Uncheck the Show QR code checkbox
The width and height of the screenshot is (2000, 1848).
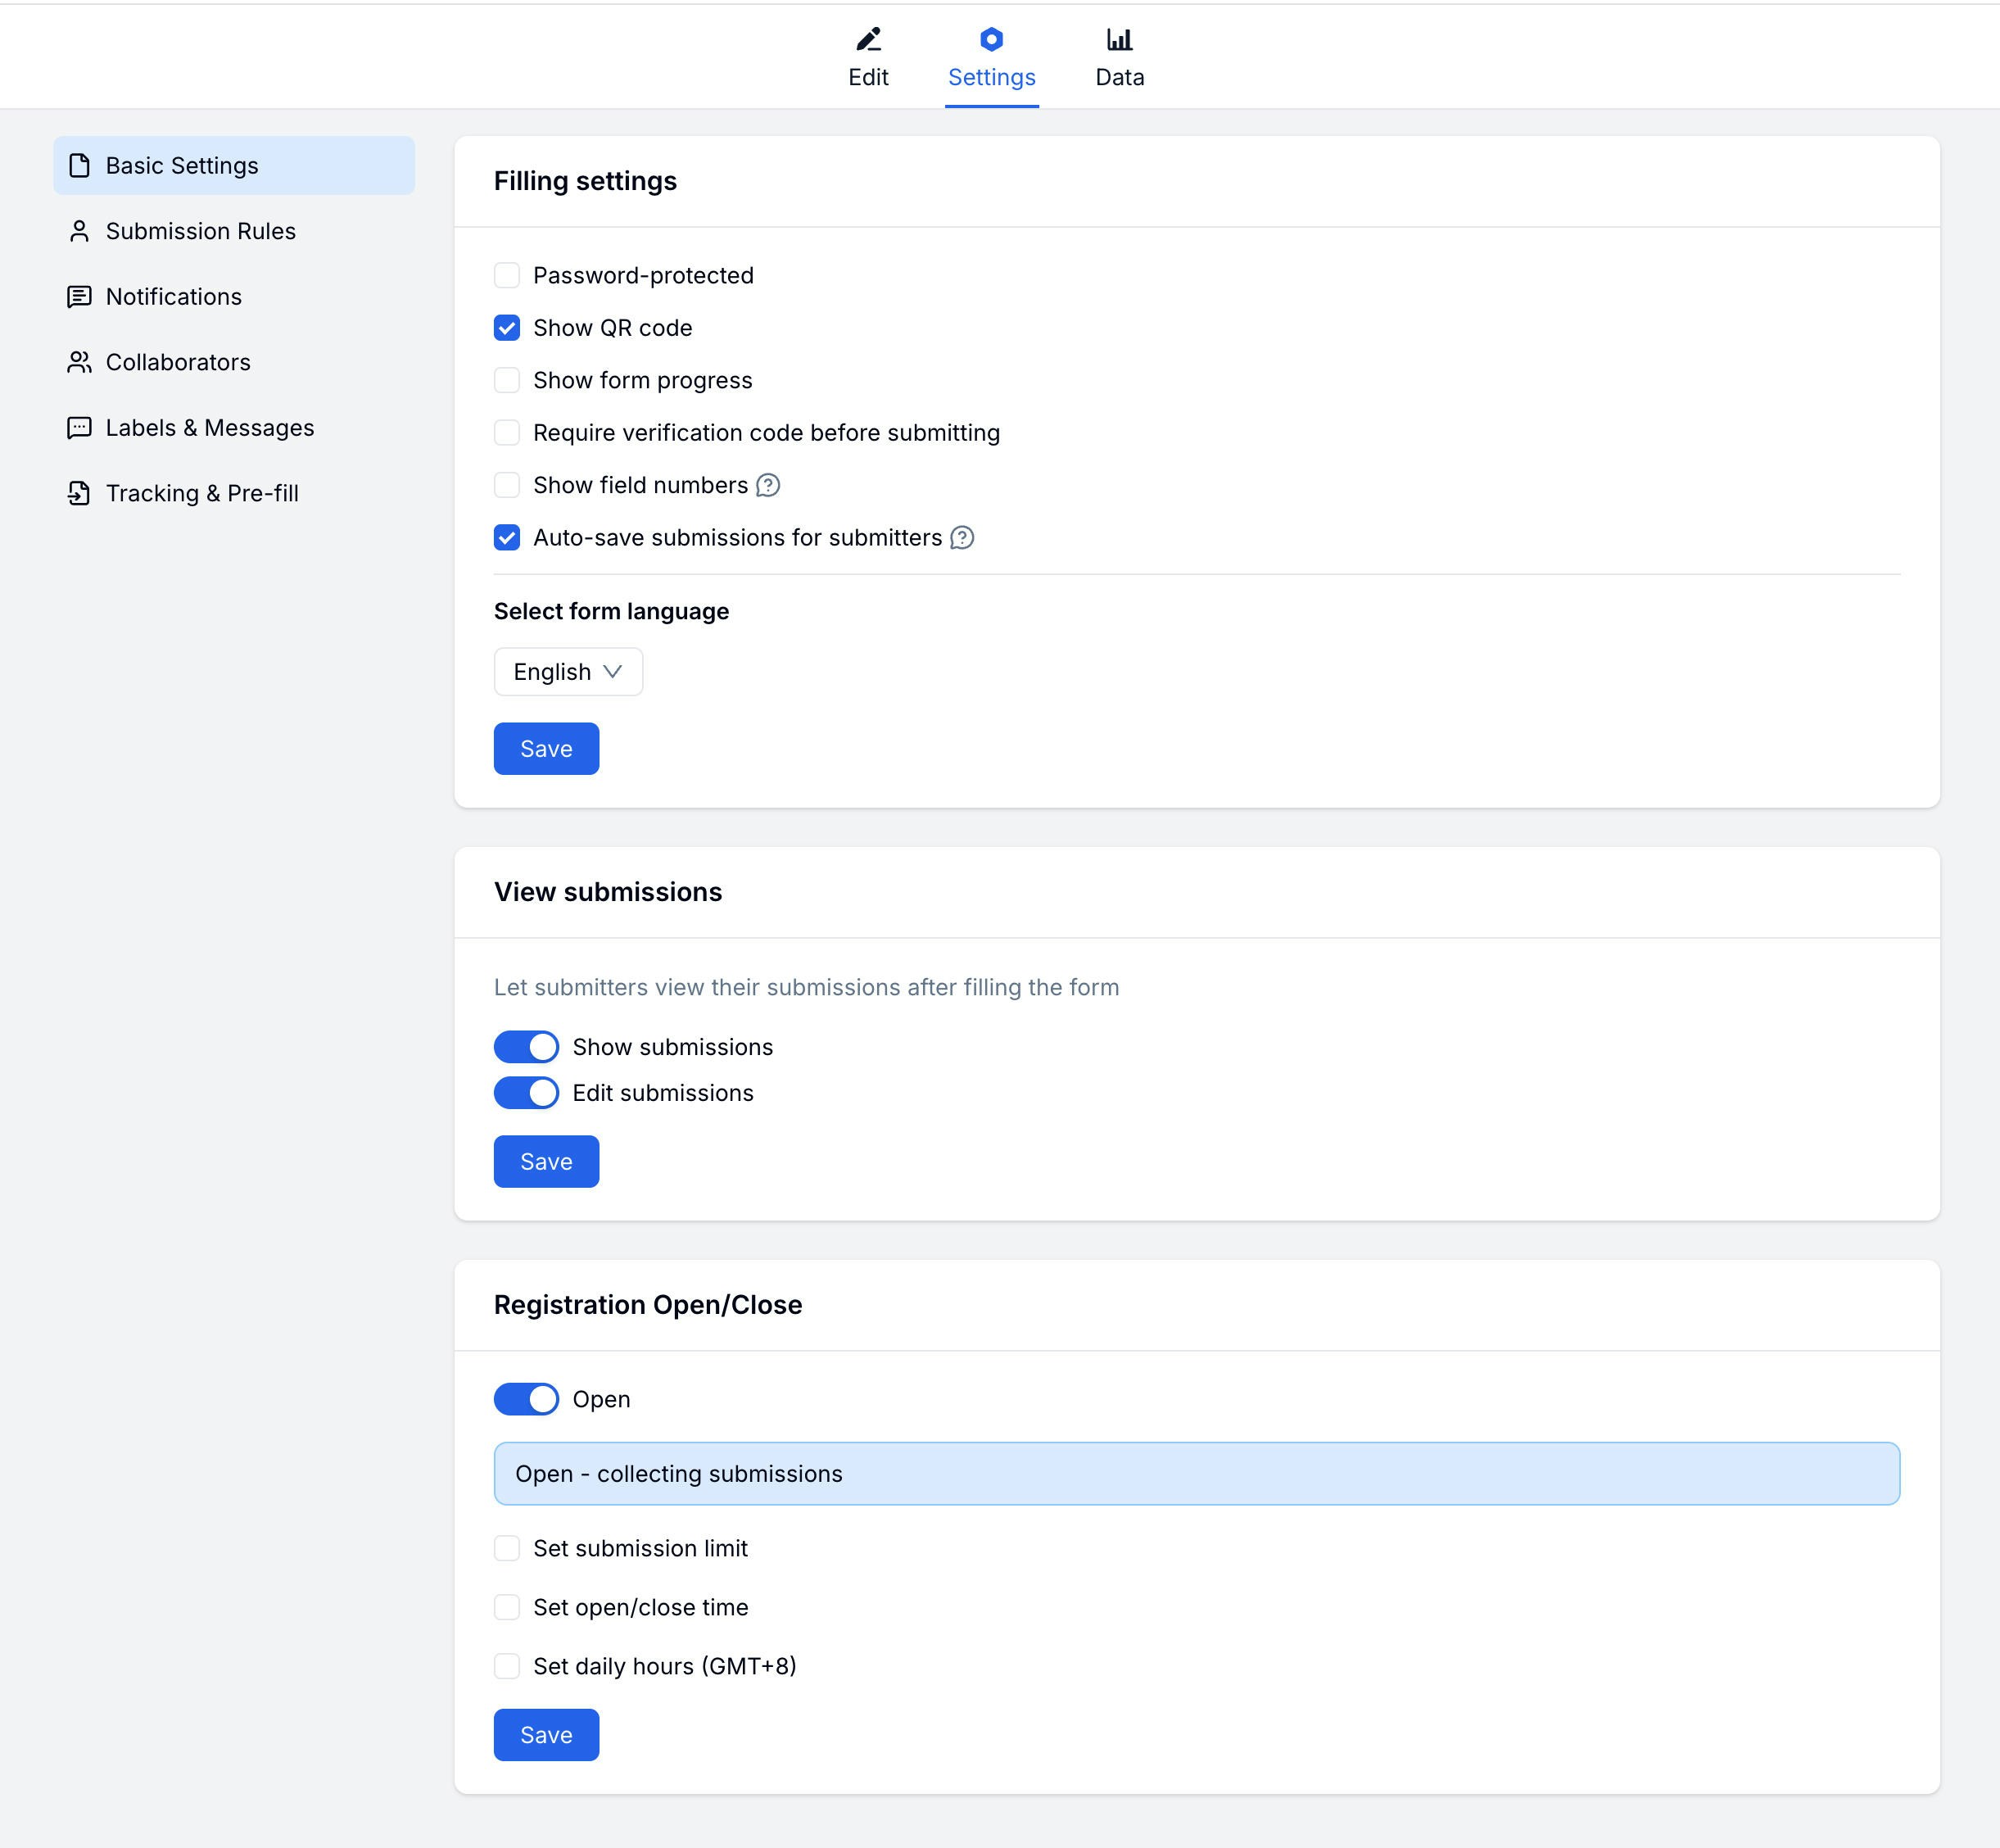point(507,328)
